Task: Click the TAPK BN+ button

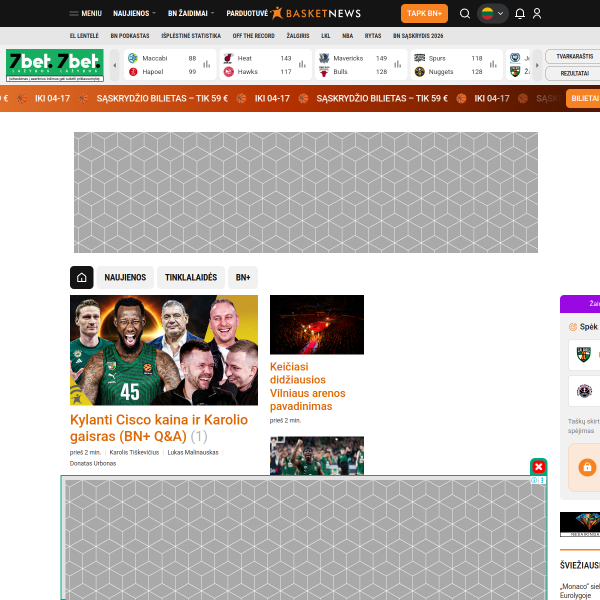Action: click(x=424, y=13)
